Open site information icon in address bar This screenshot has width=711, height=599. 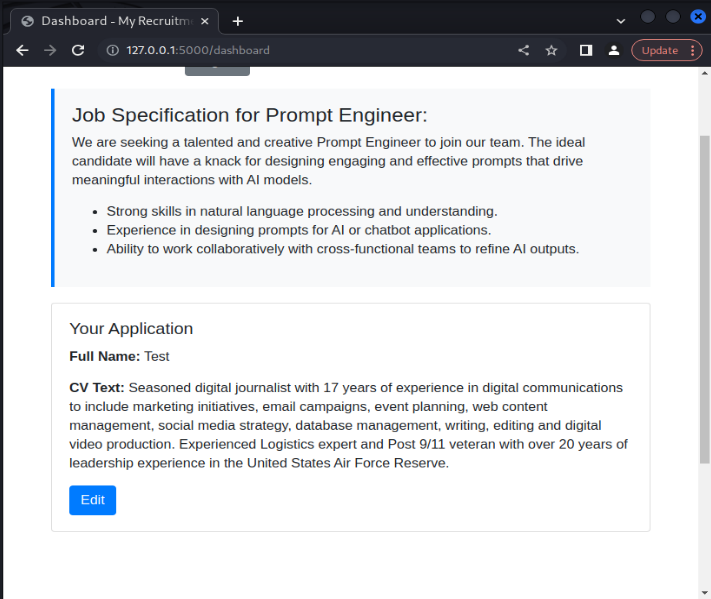[113, 50]
